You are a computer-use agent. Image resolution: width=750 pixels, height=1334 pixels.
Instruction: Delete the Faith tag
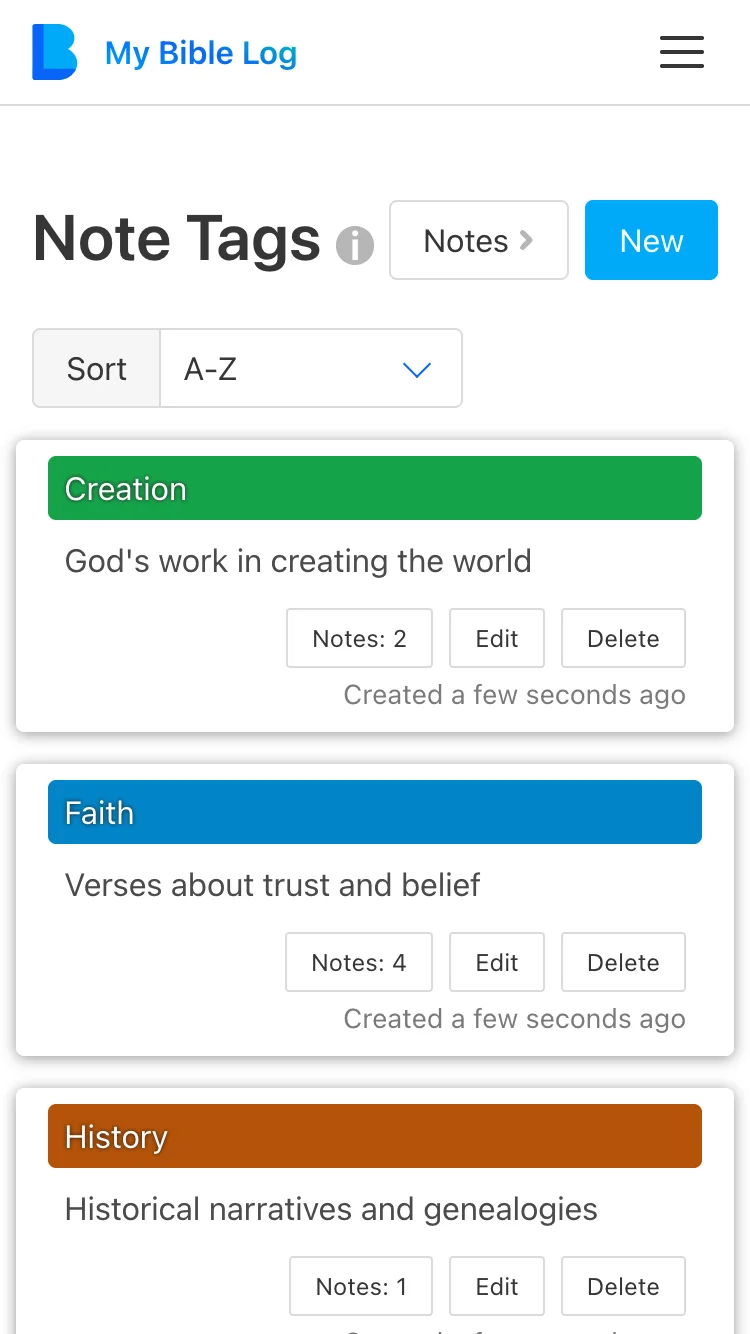pos(623,962)
